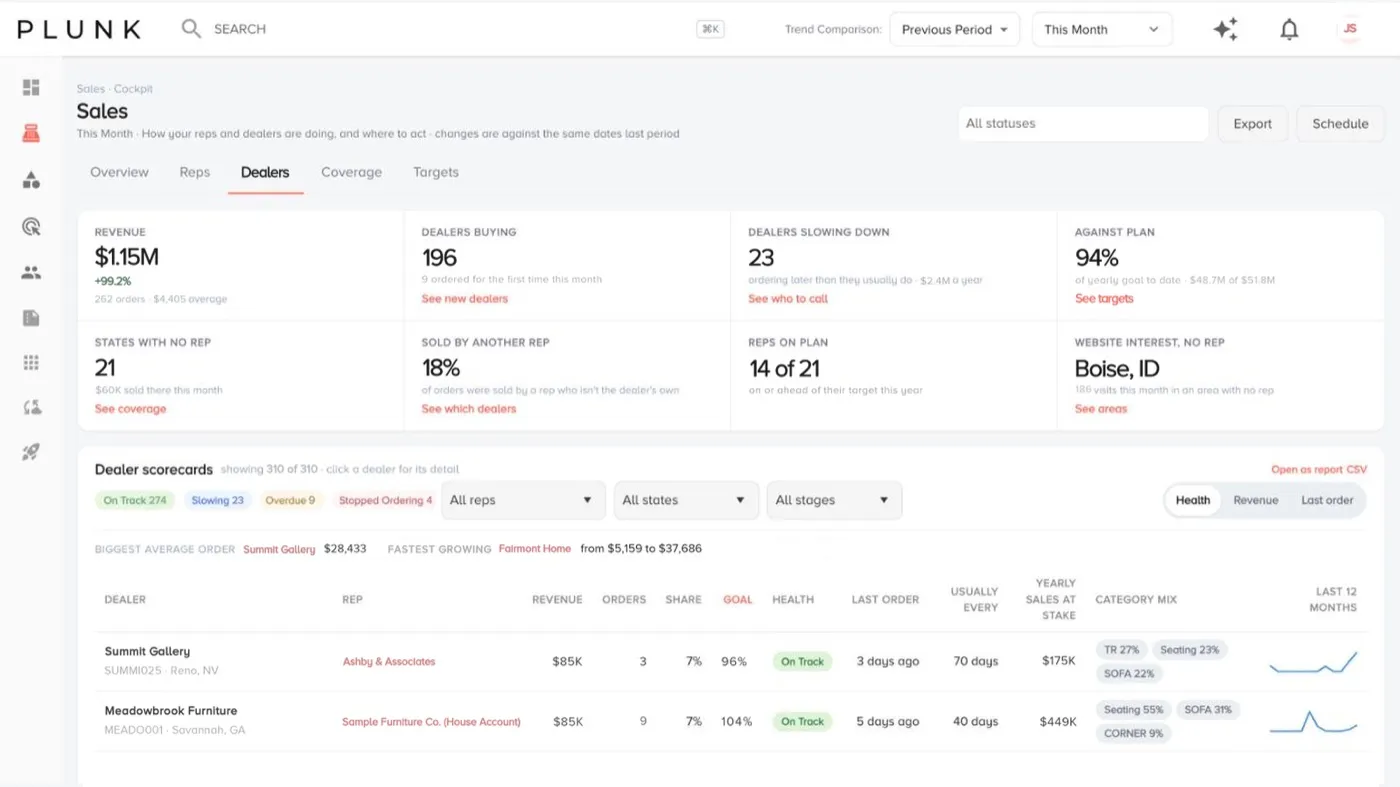Go to the Plunk logo home
Viewport: 1400px width, 787px height.
point(79,29)
